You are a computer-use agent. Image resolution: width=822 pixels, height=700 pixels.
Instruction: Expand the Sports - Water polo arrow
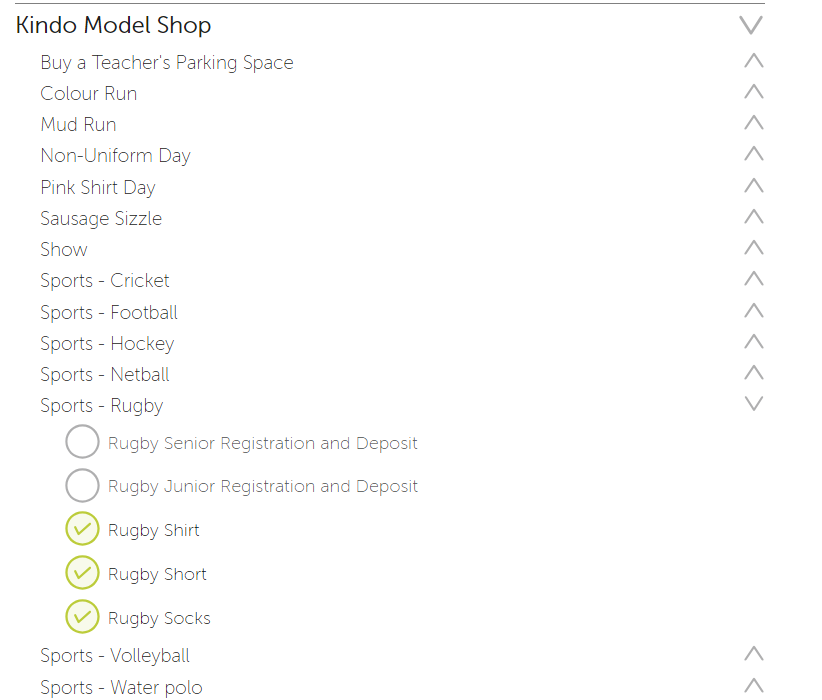pyautogui.click(x=754, y=685)
